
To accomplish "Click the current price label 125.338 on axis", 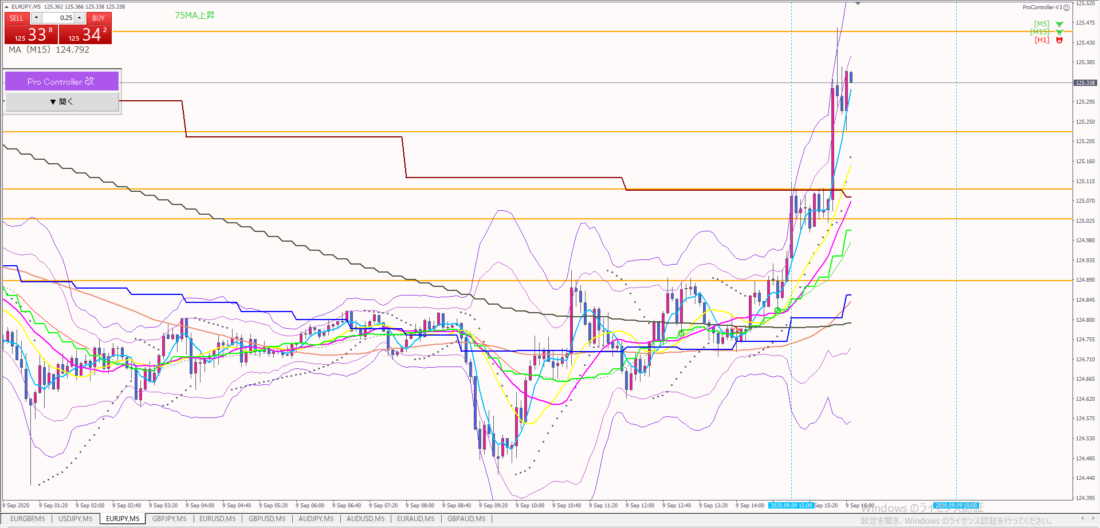I will coord(1085,83).
